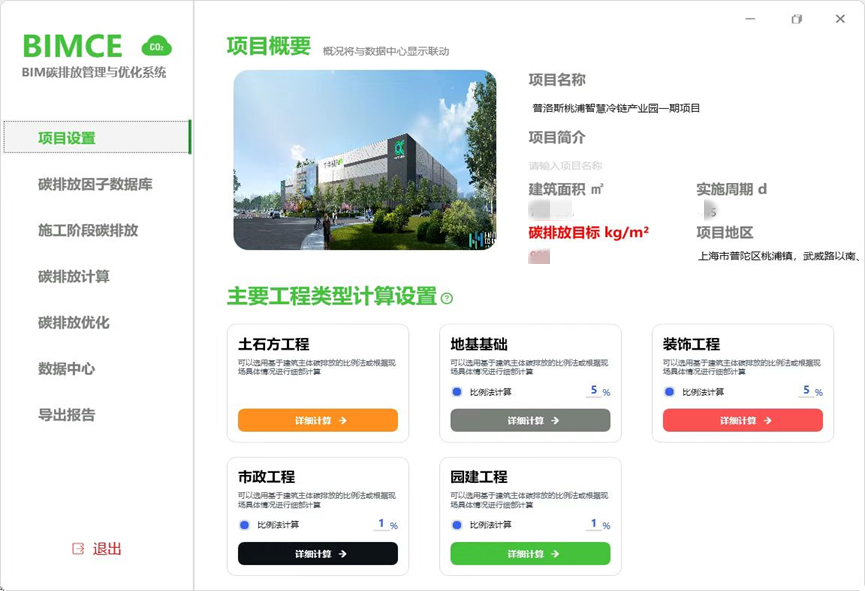The width and height of the screenshot is (865, 591).
Task: Click black 详细计算 button under 市政工程
Action: click(317, 554)
